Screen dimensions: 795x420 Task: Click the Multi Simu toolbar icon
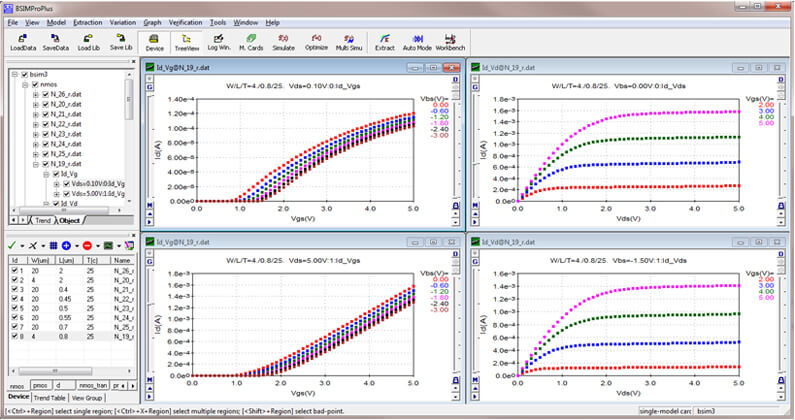click(349, 42)
